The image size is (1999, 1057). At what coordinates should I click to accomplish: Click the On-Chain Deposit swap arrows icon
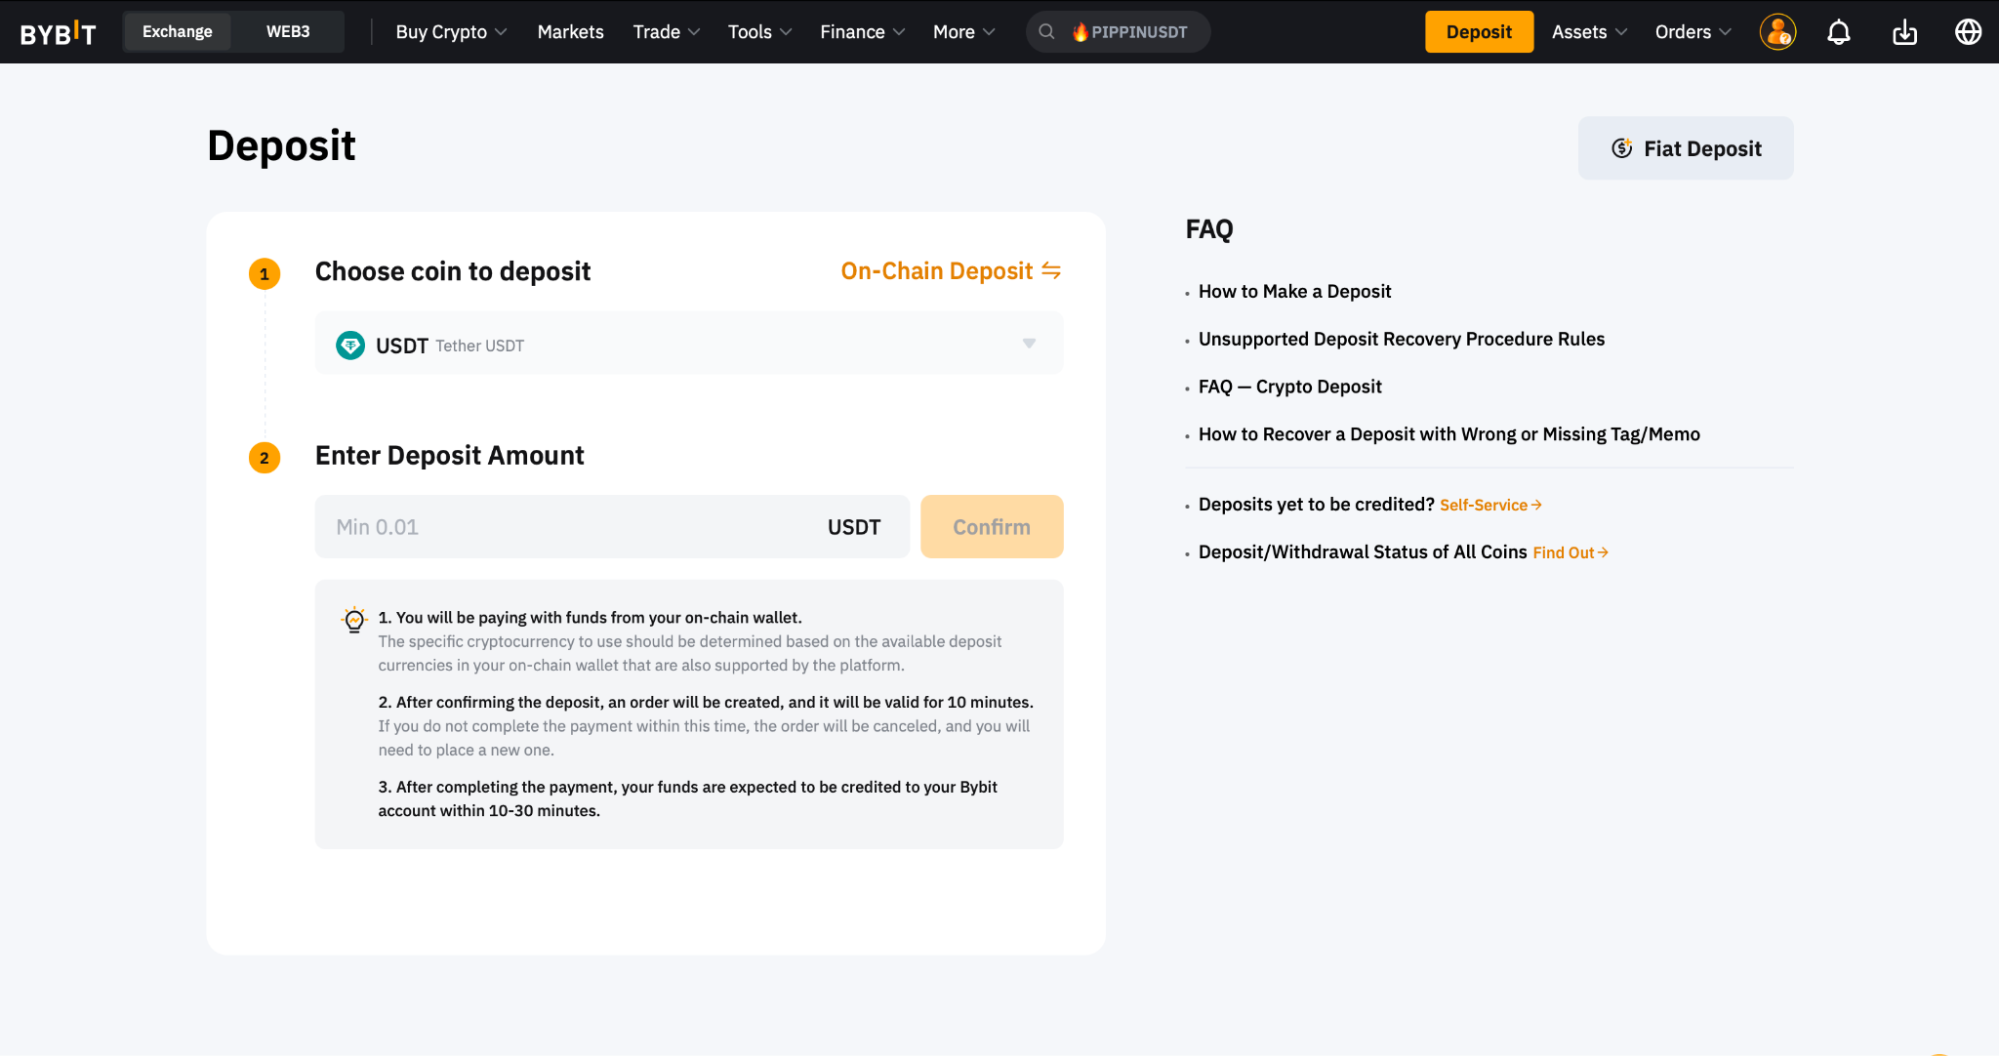1051,271
